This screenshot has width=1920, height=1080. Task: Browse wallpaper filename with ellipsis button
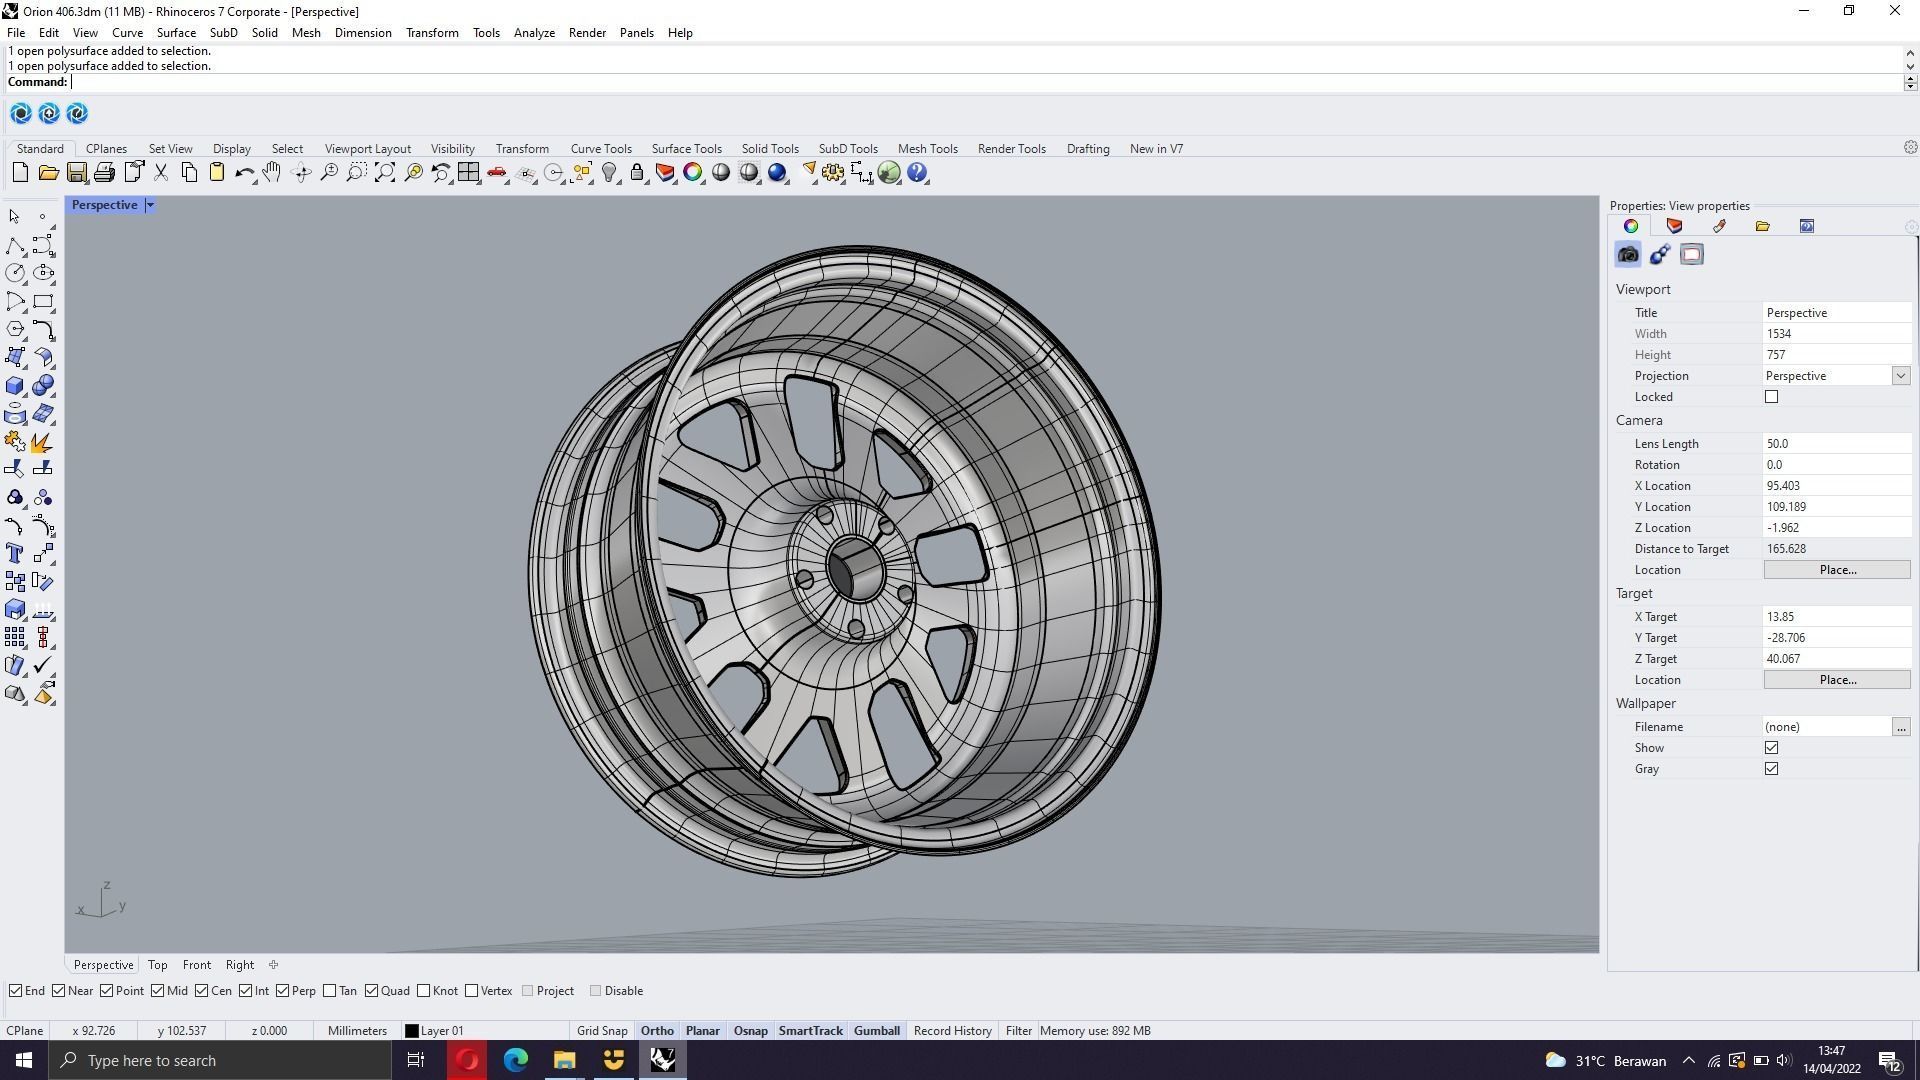click(1900, 727)
